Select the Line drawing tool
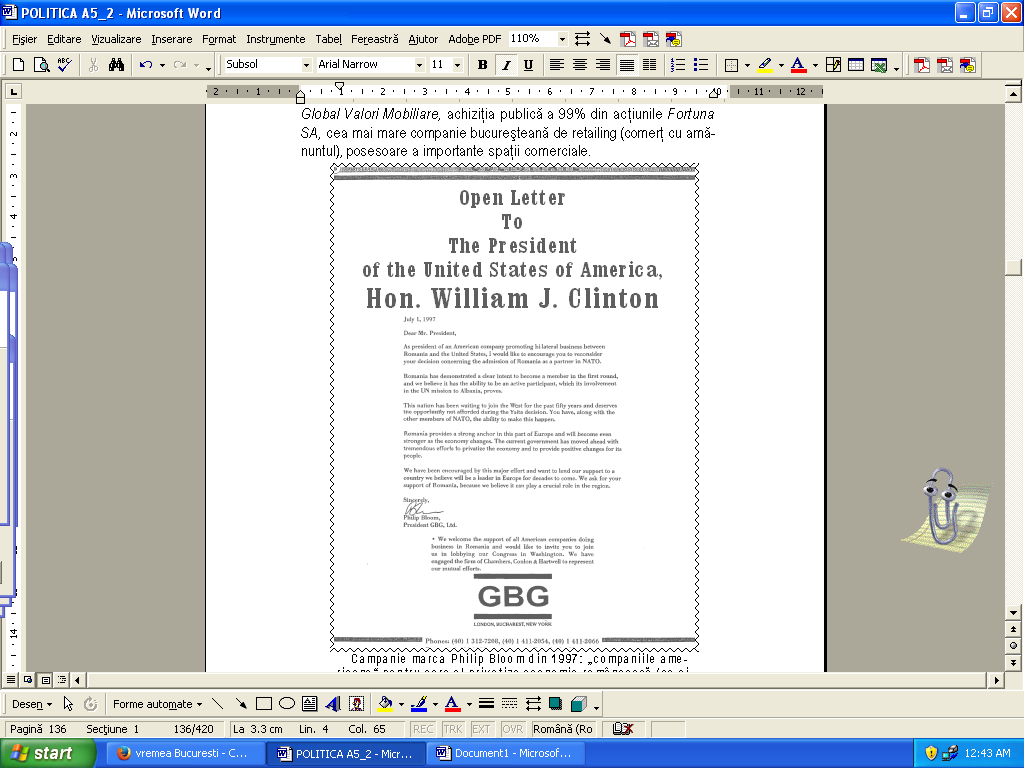Viewport: 1024px width, 768px height. (217, 703)
